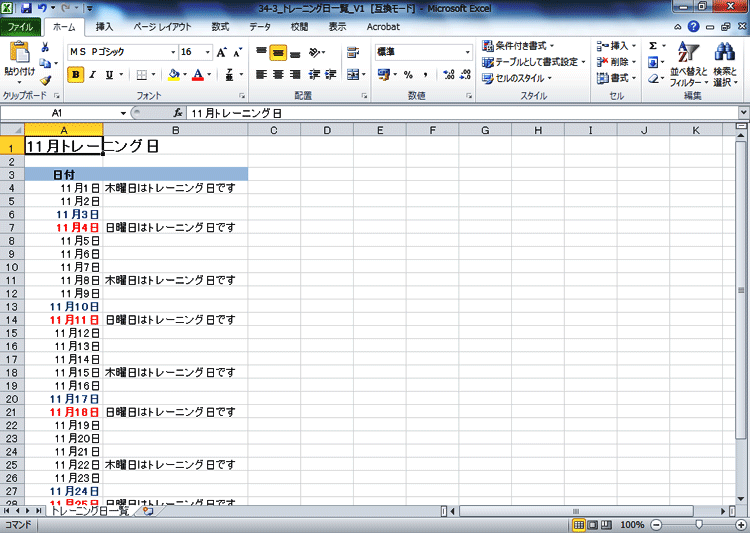Open the number format dropdown 標準
This screenshot has width=750, height=533.
[x=467, y=52]
